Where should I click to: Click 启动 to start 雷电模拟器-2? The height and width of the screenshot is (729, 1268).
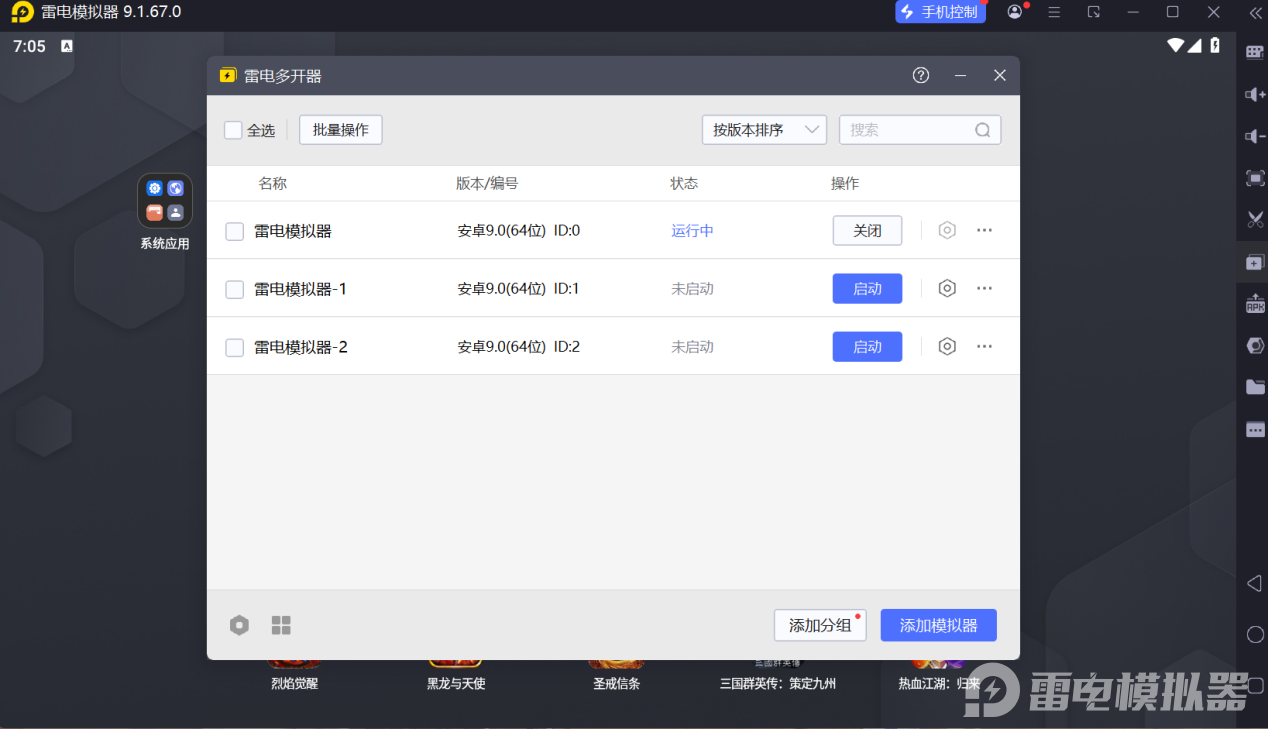pyautogui.click(x=866, y=346)
